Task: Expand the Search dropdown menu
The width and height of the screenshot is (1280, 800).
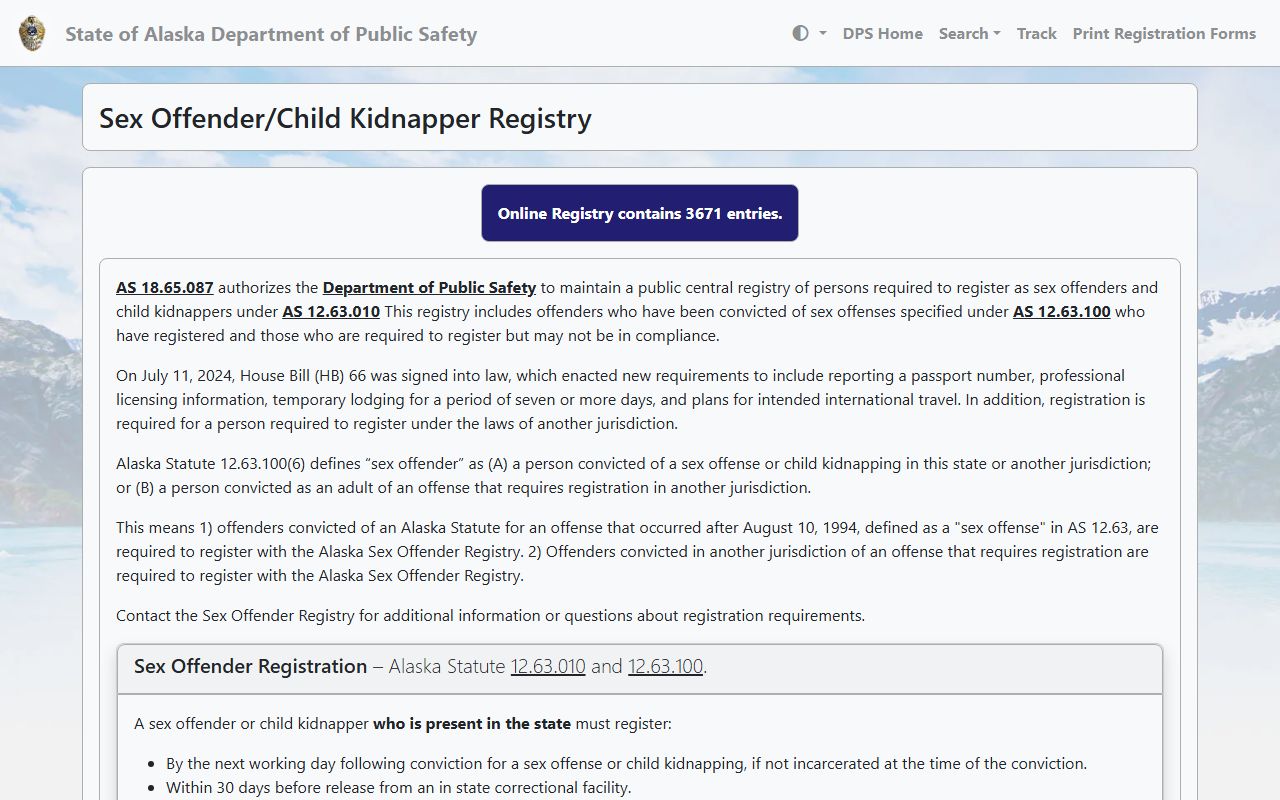Action: (969, 33)
